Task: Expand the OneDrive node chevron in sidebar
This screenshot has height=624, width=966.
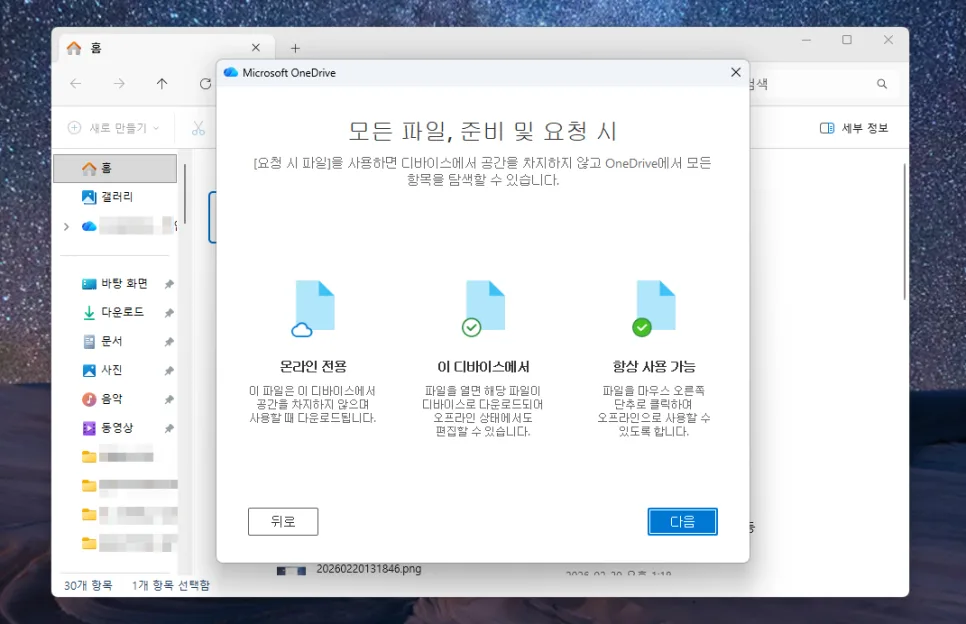Action: tap(67, 227)
